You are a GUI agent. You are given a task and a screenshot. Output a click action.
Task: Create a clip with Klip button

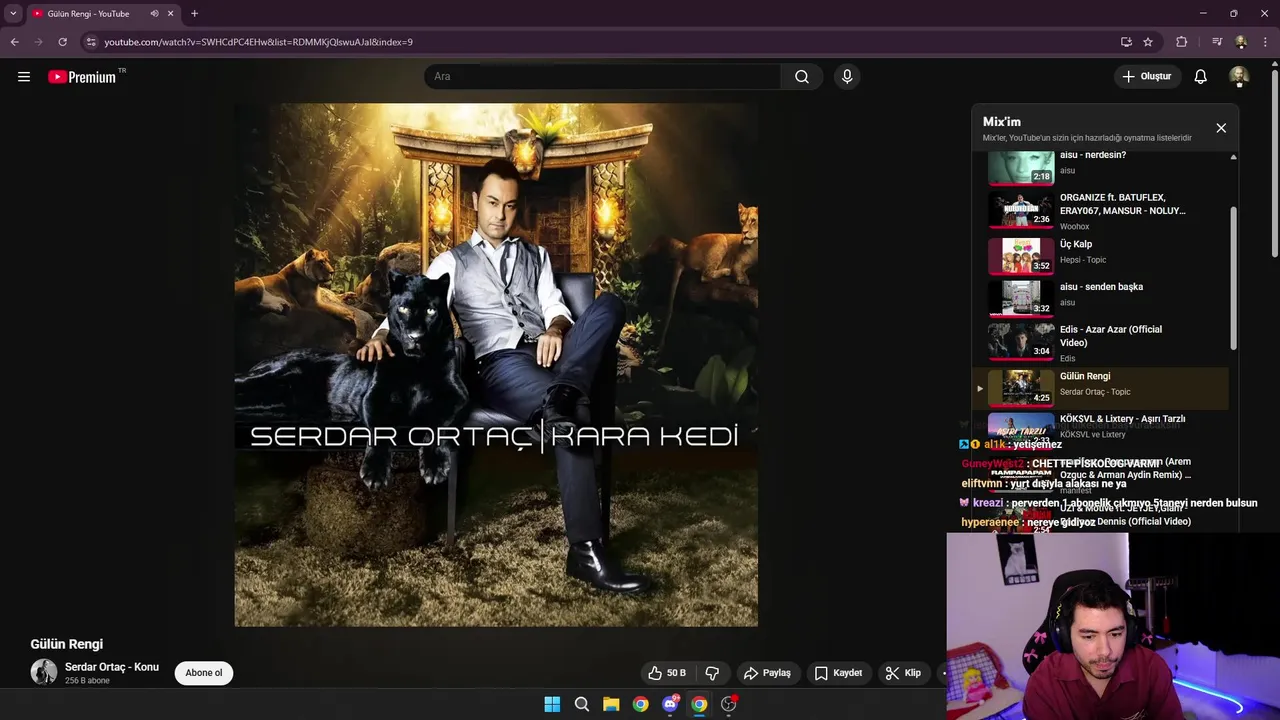903,673
